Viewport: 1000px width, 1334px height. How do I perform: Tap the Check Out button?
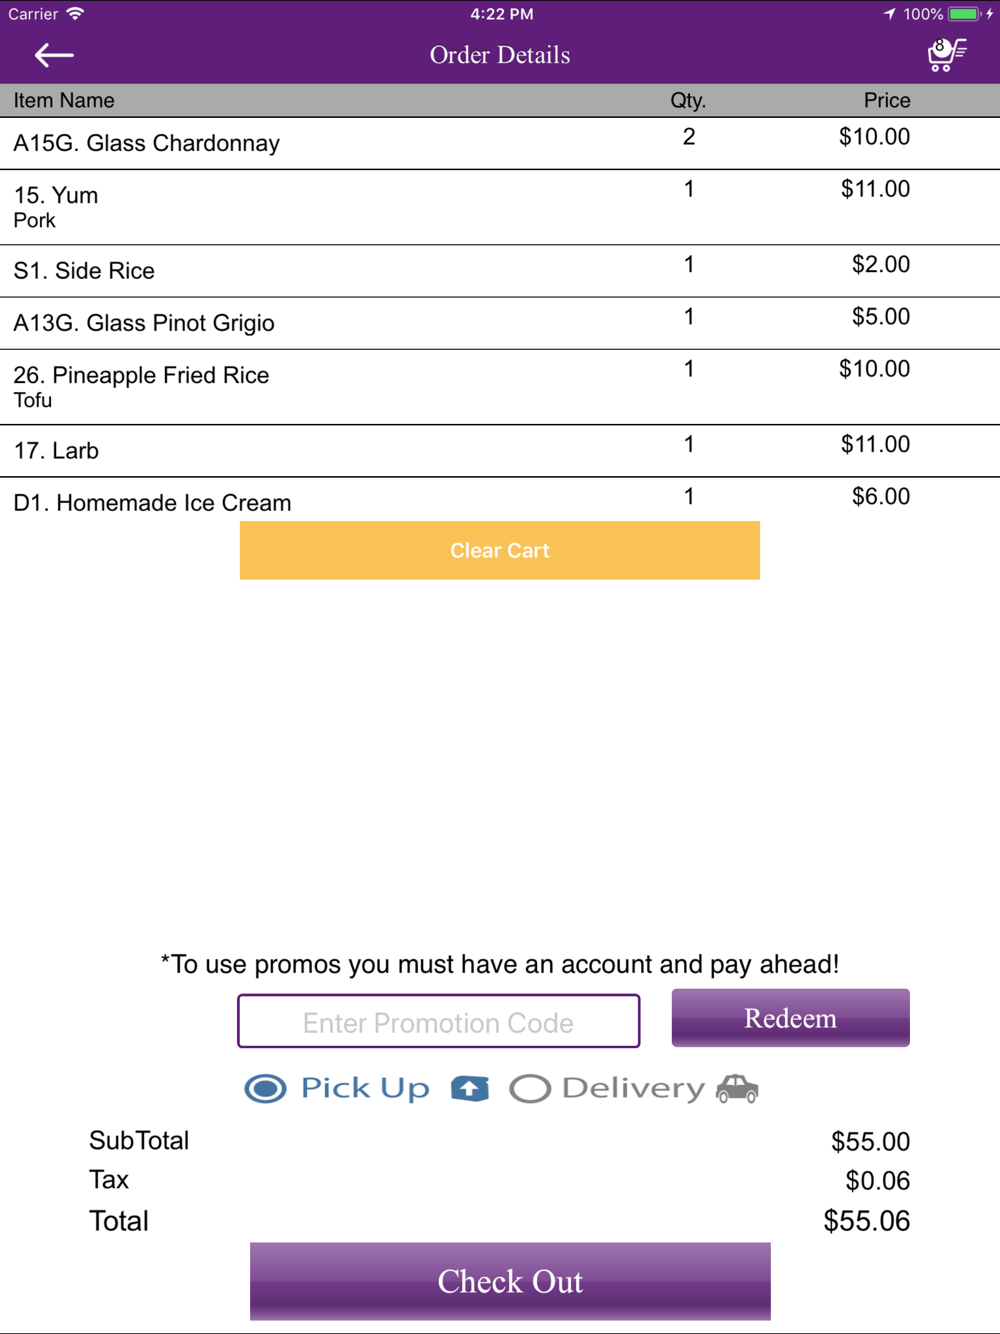(x=510, y=1281)
